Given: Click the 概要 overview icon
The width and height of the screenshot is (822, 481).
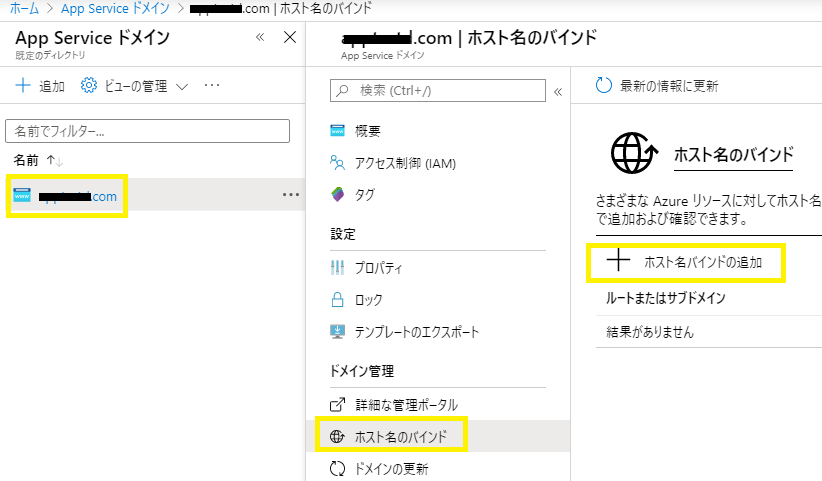Looking at the screenshot, I should click(337, 130).
